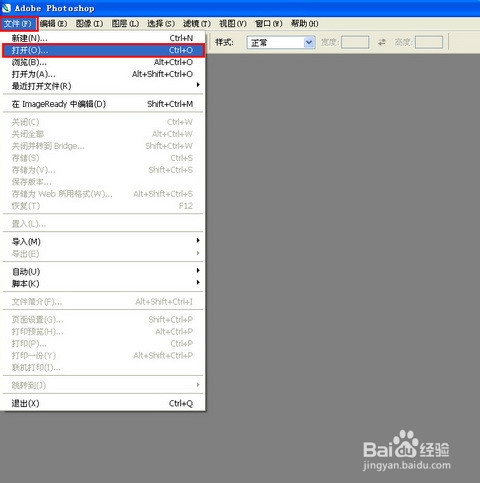
Task: Open the 图层(L) menu
Action: coord(125,24)
